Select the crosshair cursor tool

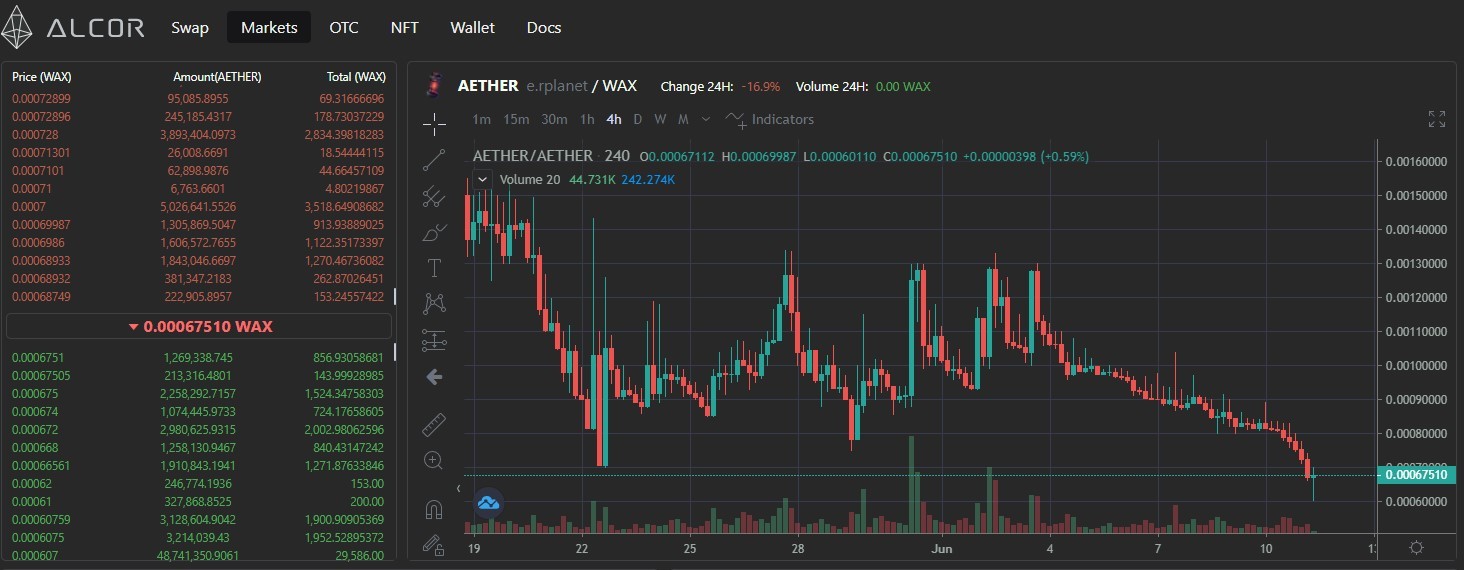point(434,123)
